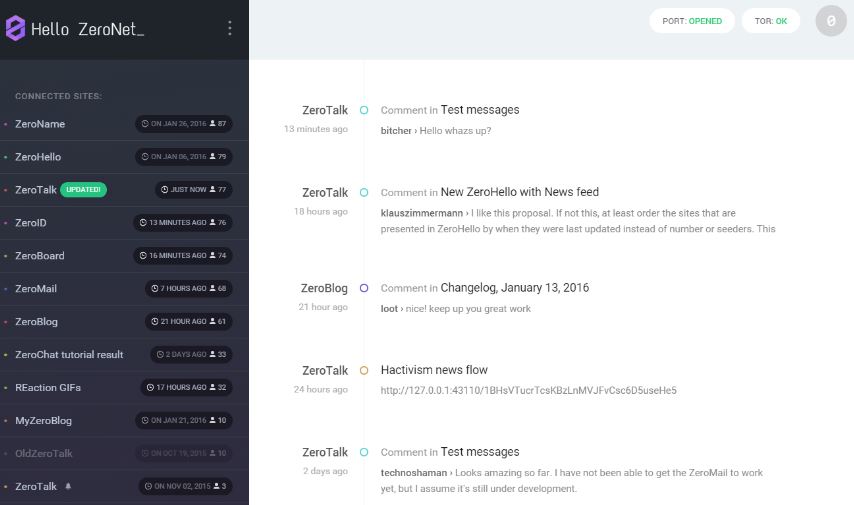Open the ZeroName site
The width and height of the screenshot is (854, 505).
point(40,124)
